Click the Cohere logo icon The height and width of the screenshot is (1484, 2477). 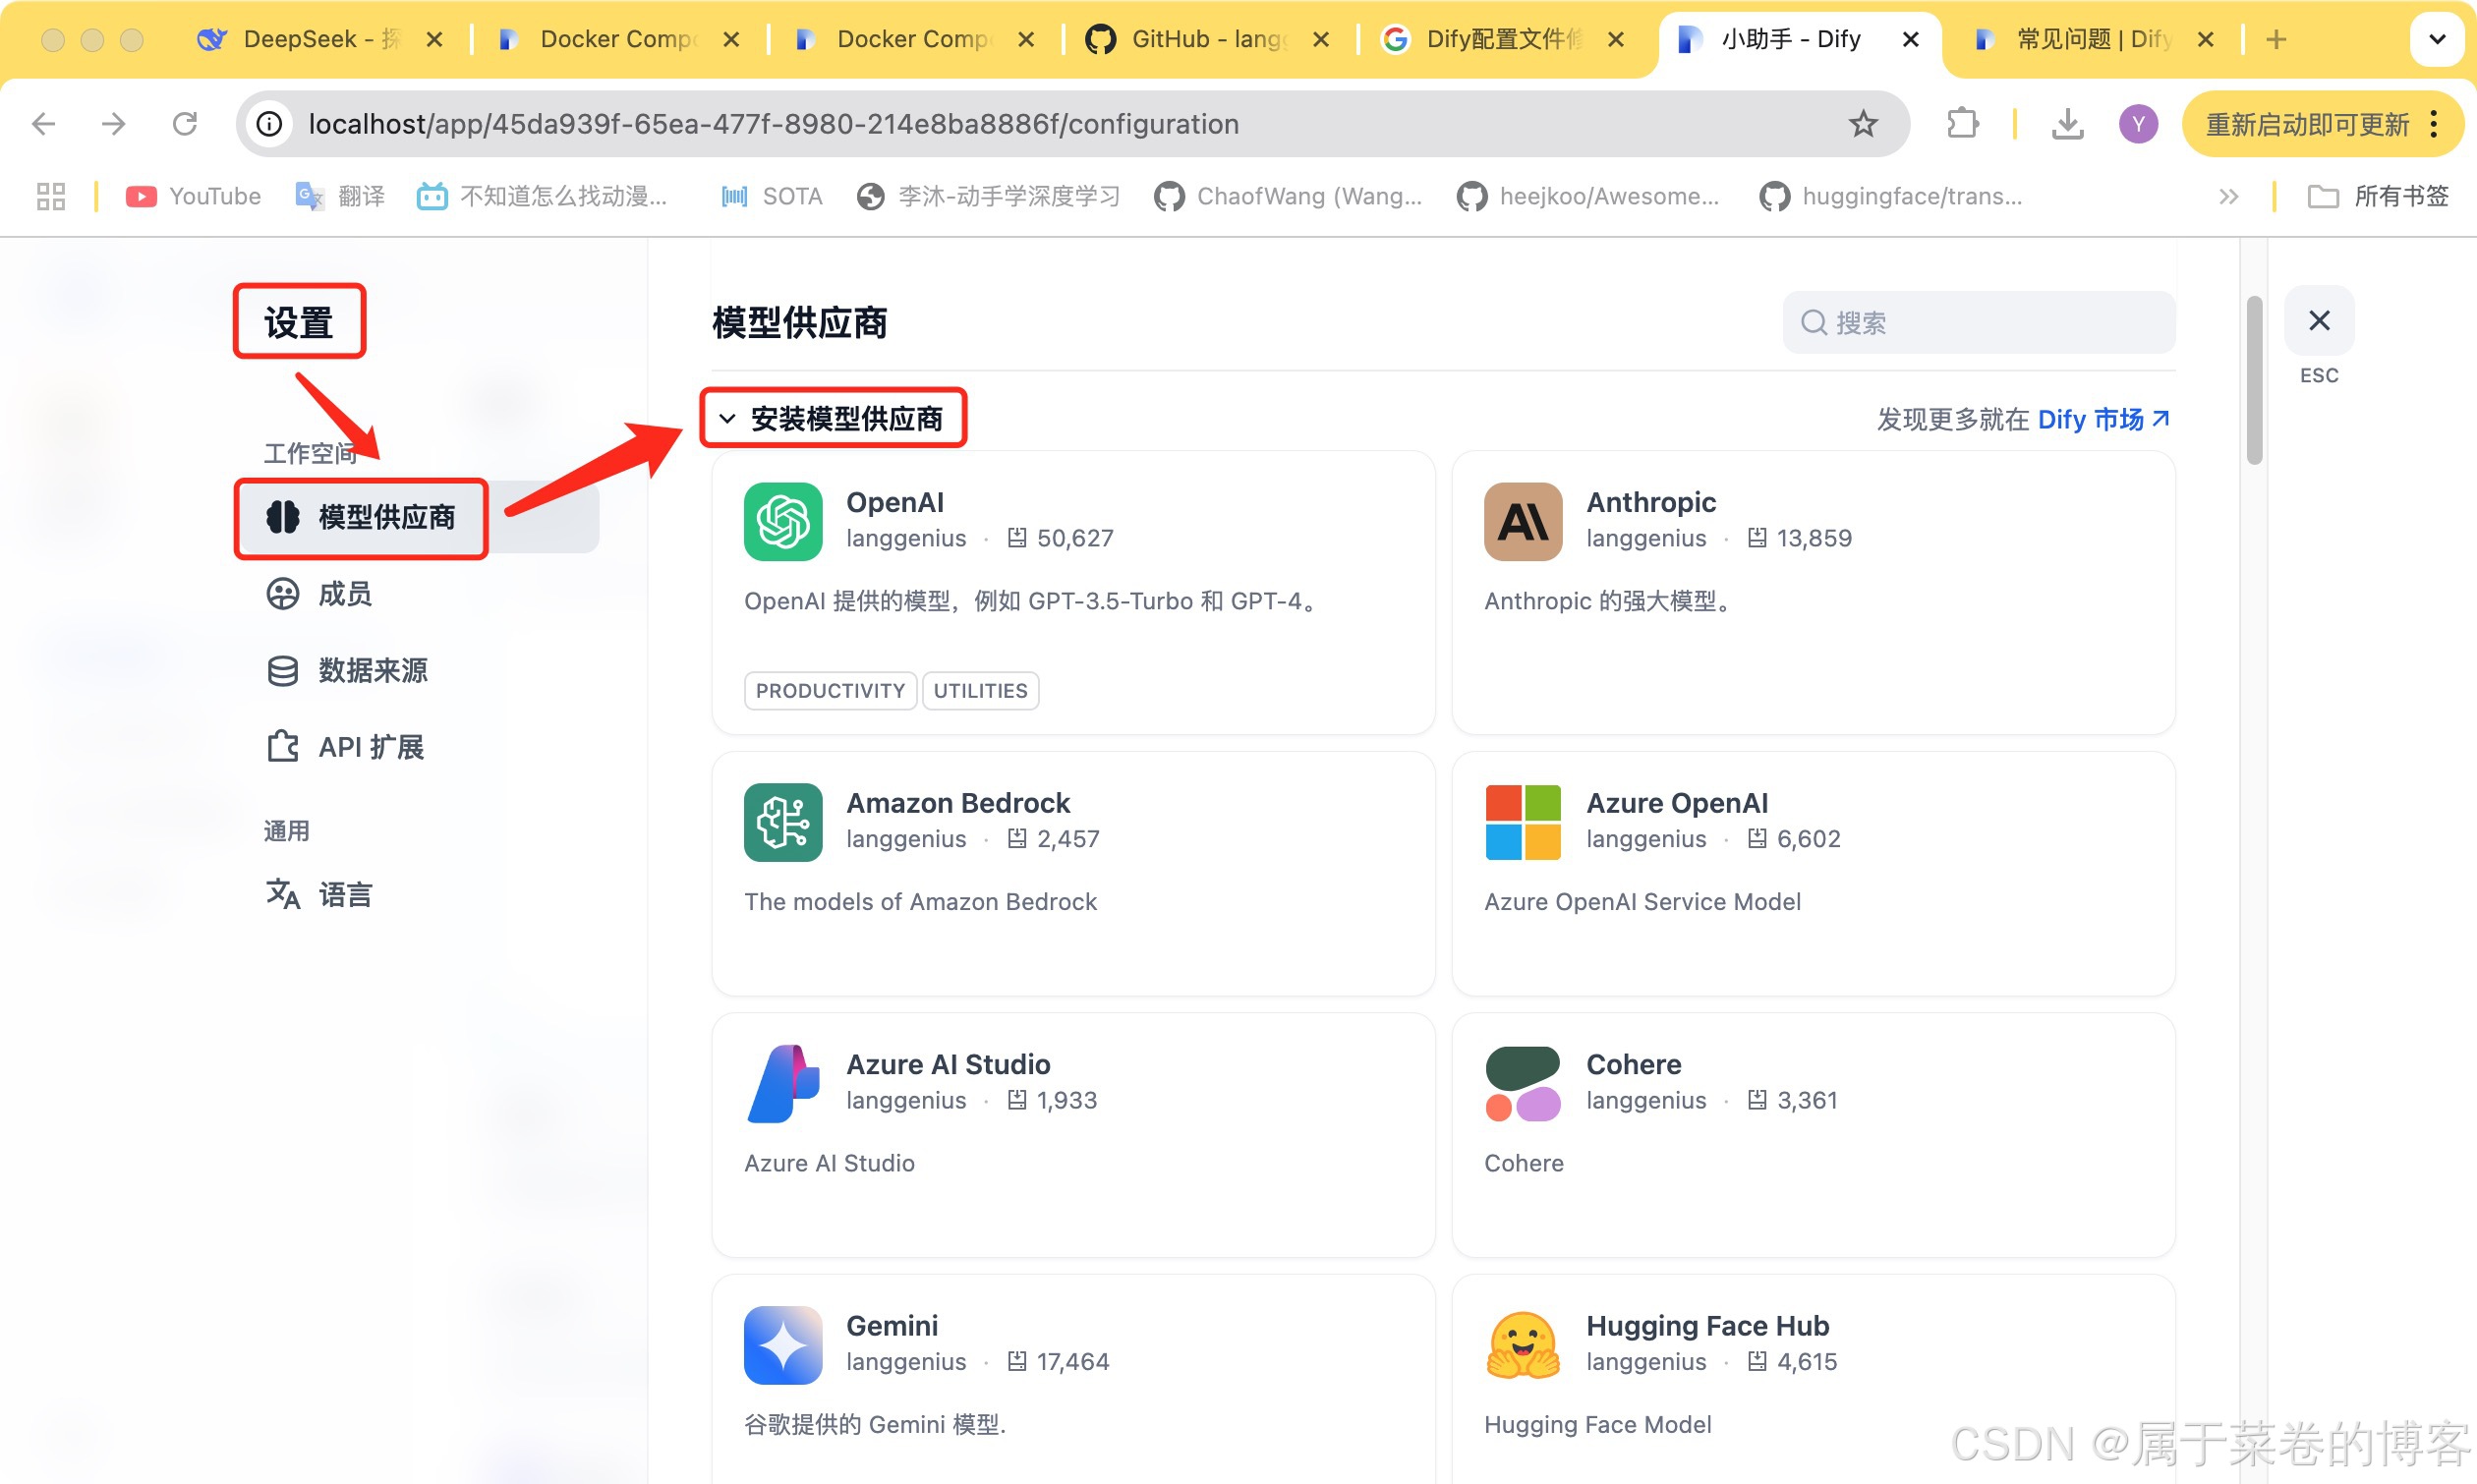point(1522,1083)
